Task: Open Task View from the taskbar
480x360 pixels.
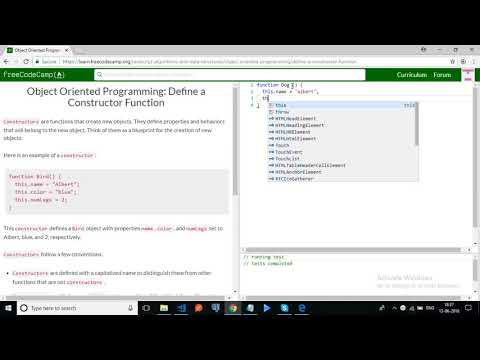Action: coord(146,308)
